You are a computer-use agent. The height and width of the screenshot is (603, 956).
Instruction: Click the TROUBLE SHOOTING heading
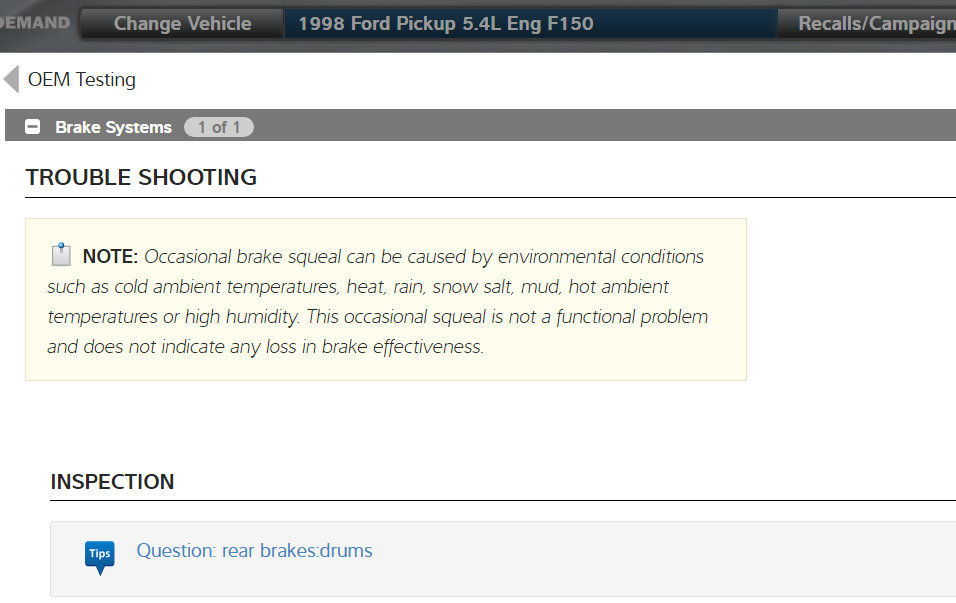(x=141, y=178)
